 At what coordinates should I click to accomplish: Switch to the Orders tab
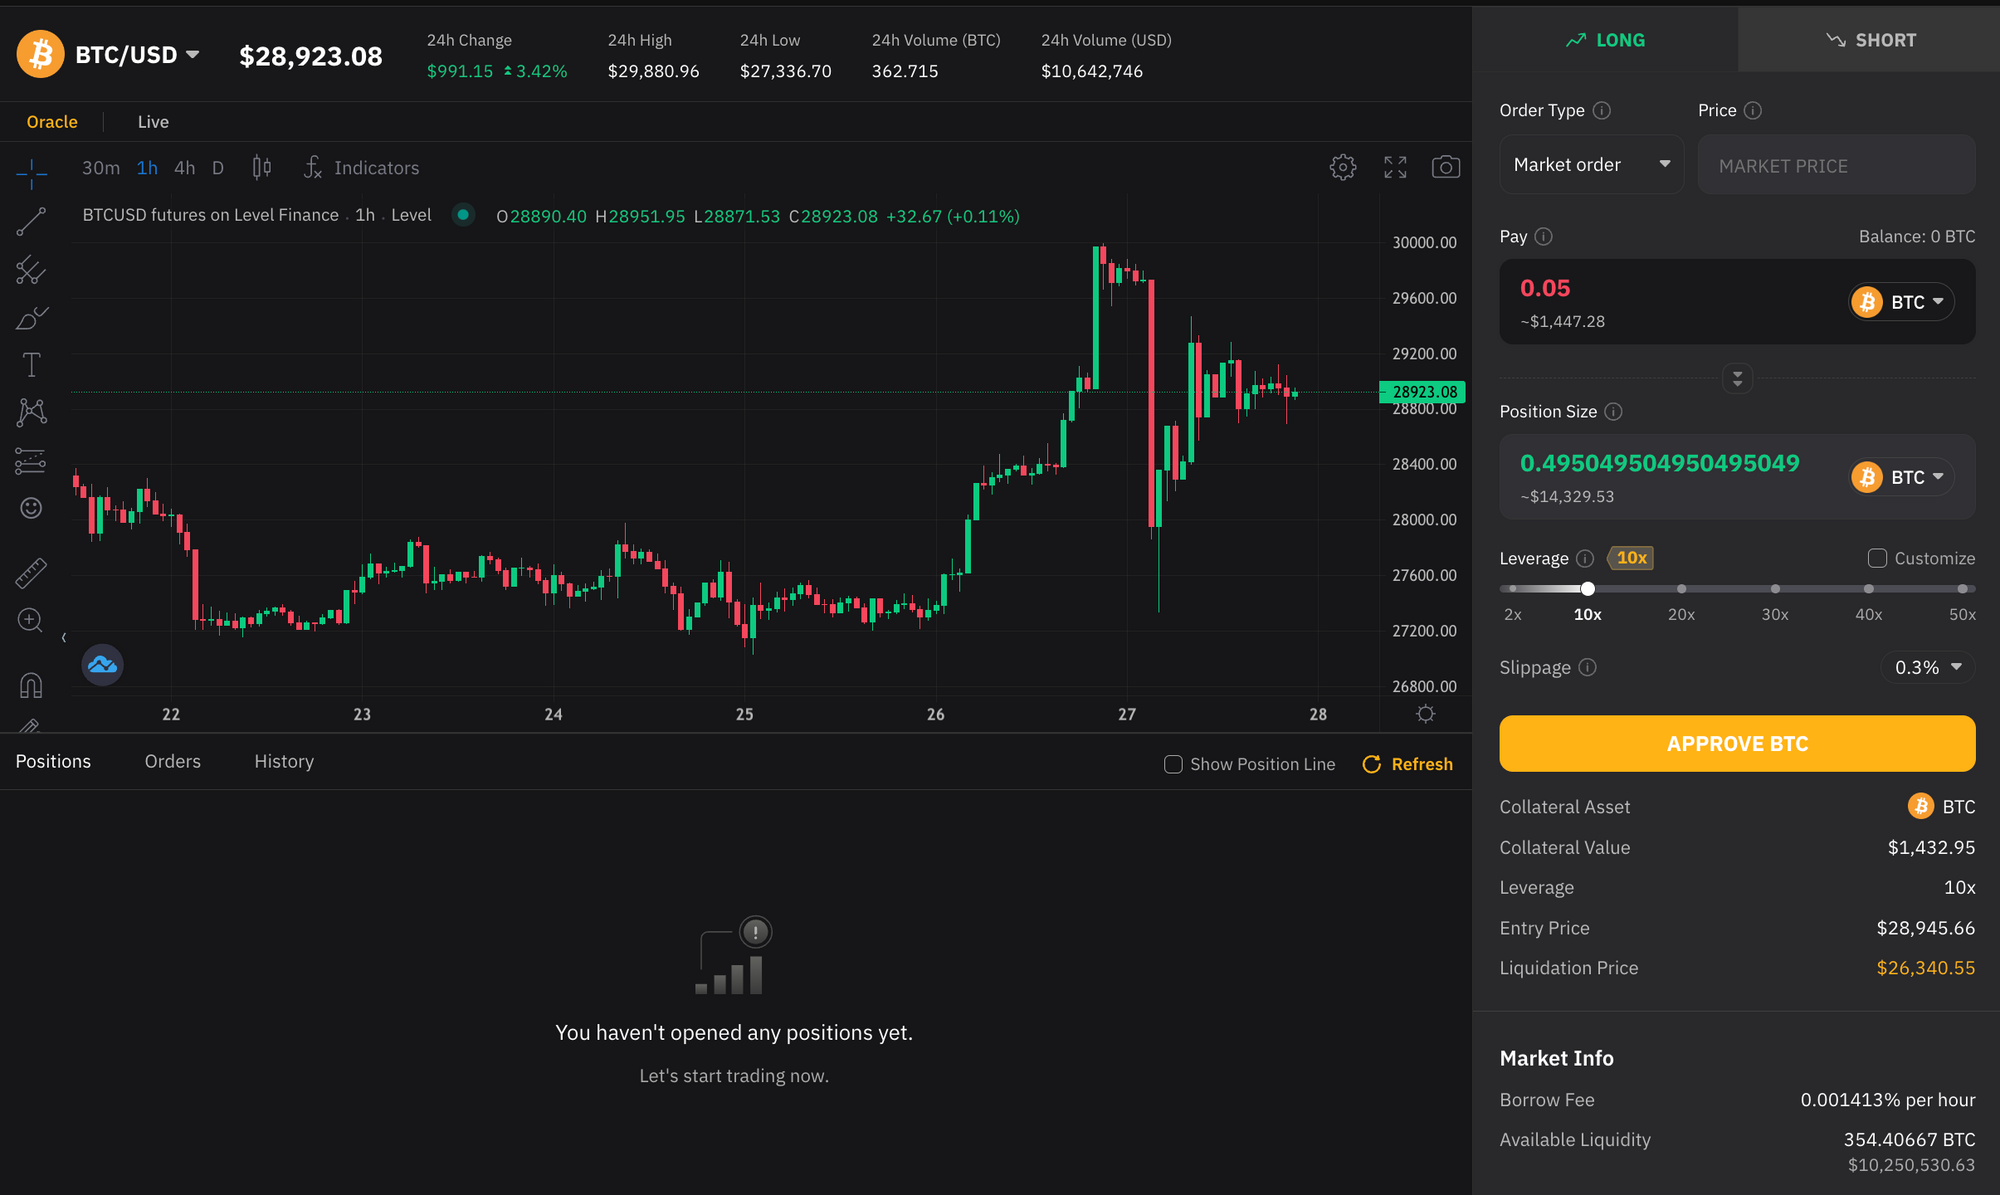pyautogui.click(x=172, y=761)
